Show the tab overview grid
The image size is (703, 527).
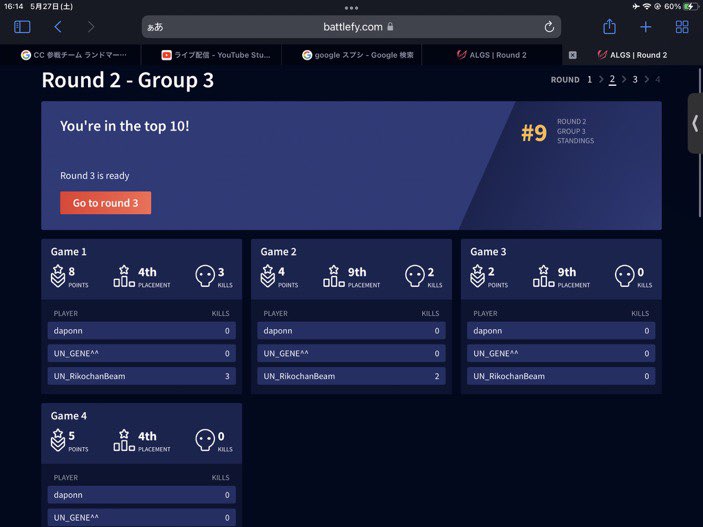[682, 27]
